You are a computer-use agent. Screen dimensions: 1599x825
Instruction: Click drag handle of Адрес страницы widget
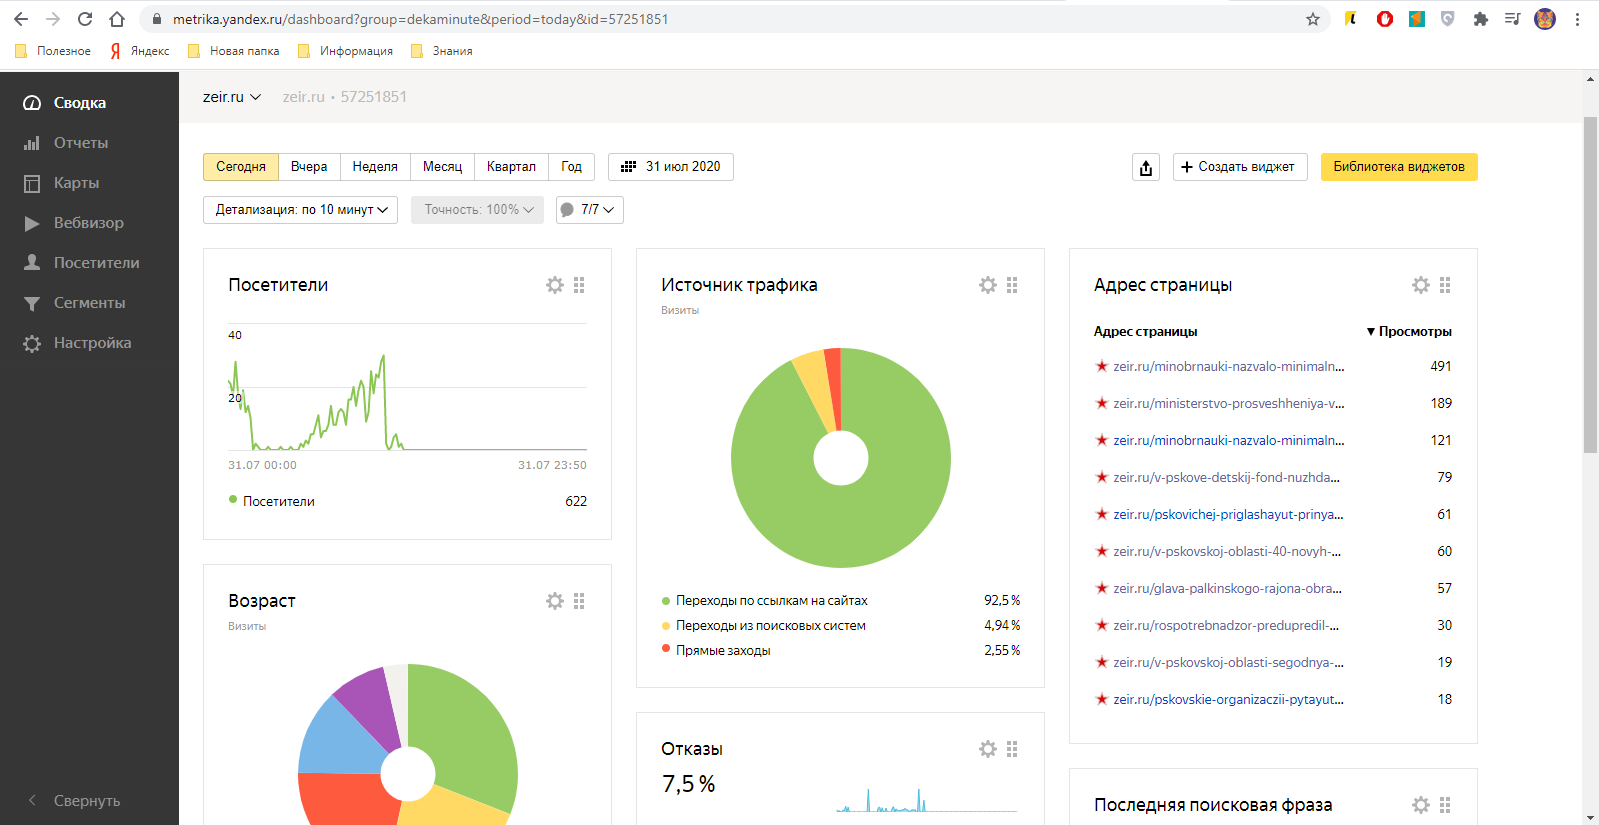coord(1445,285)
